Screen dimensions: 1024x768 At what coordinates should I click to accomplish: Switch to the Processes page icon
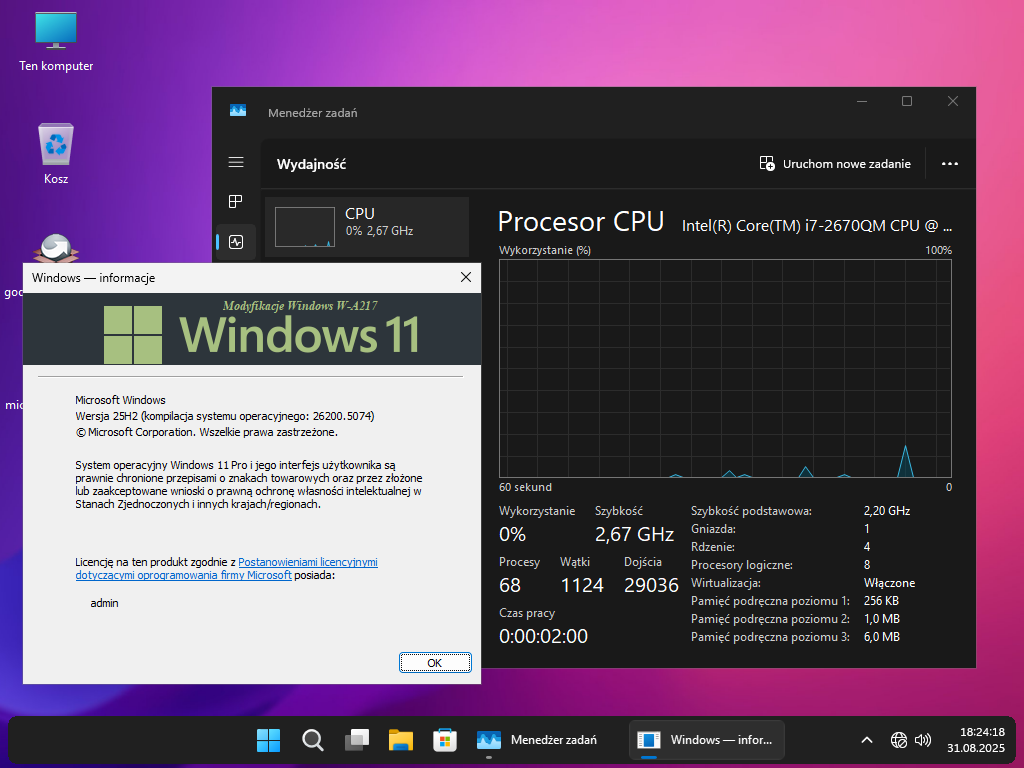236,201
